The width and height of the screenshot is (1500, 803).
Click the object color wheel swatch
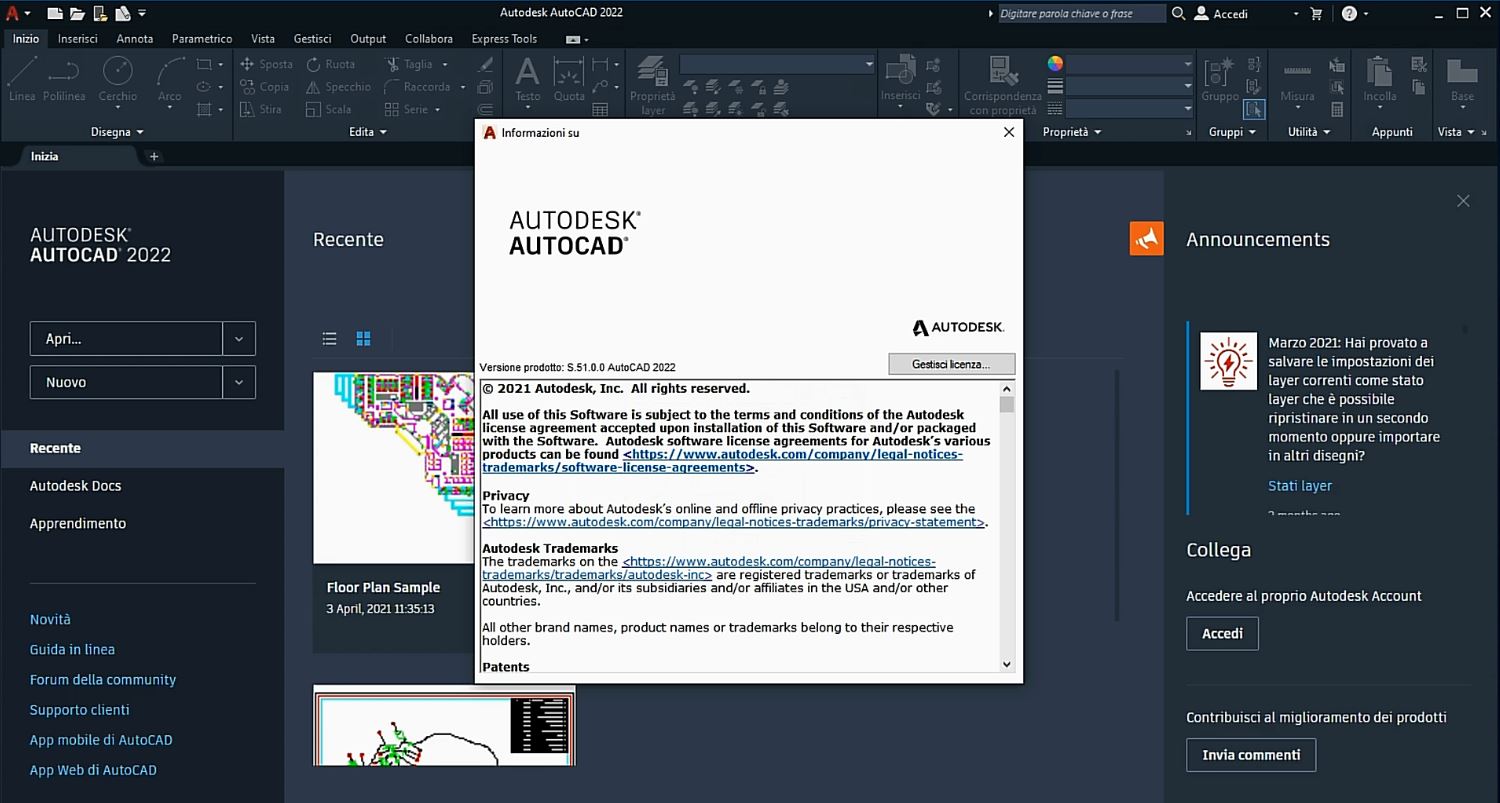(1055, 63)
